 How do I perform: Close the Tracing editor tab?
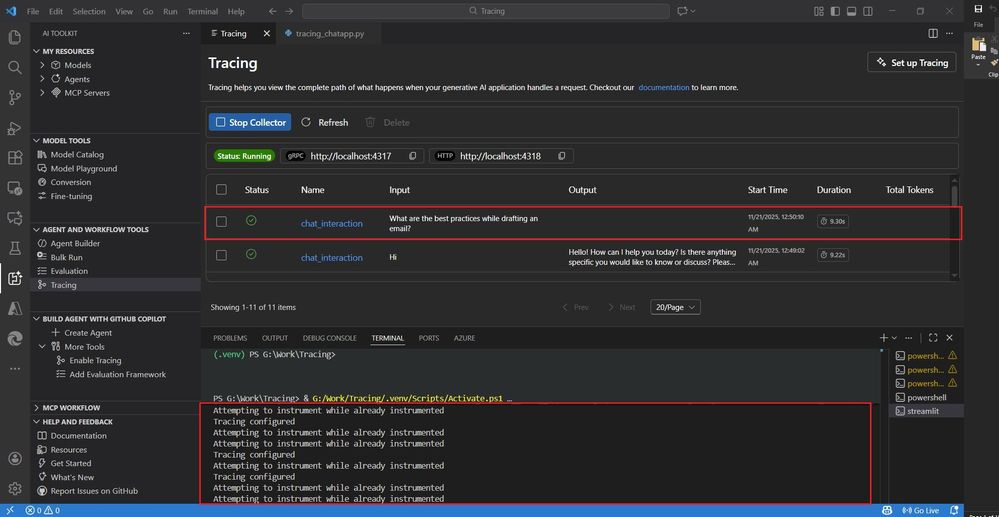tap(266, 33)
